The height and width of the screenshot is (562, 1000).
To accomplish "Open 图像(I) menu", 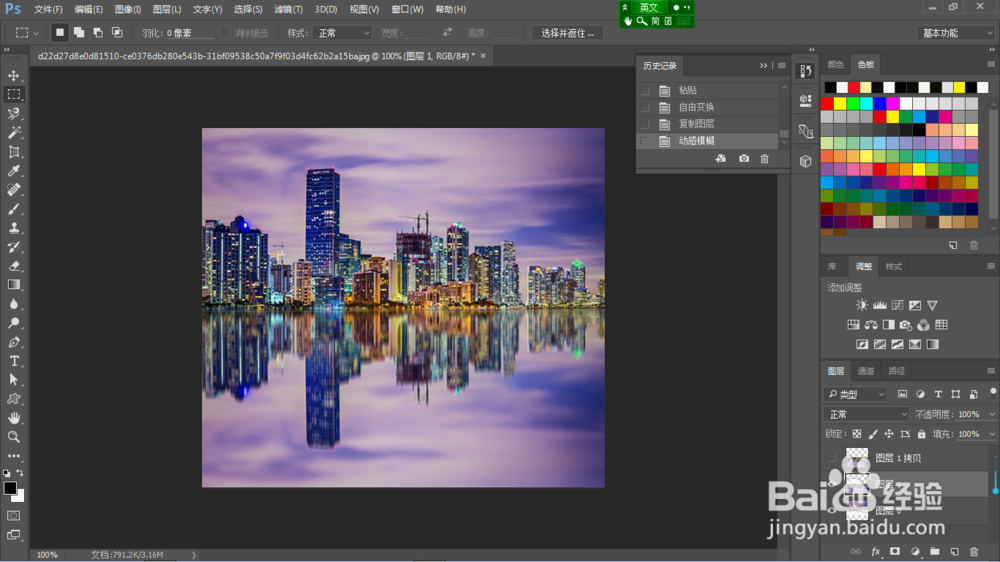I will [128, 10].
